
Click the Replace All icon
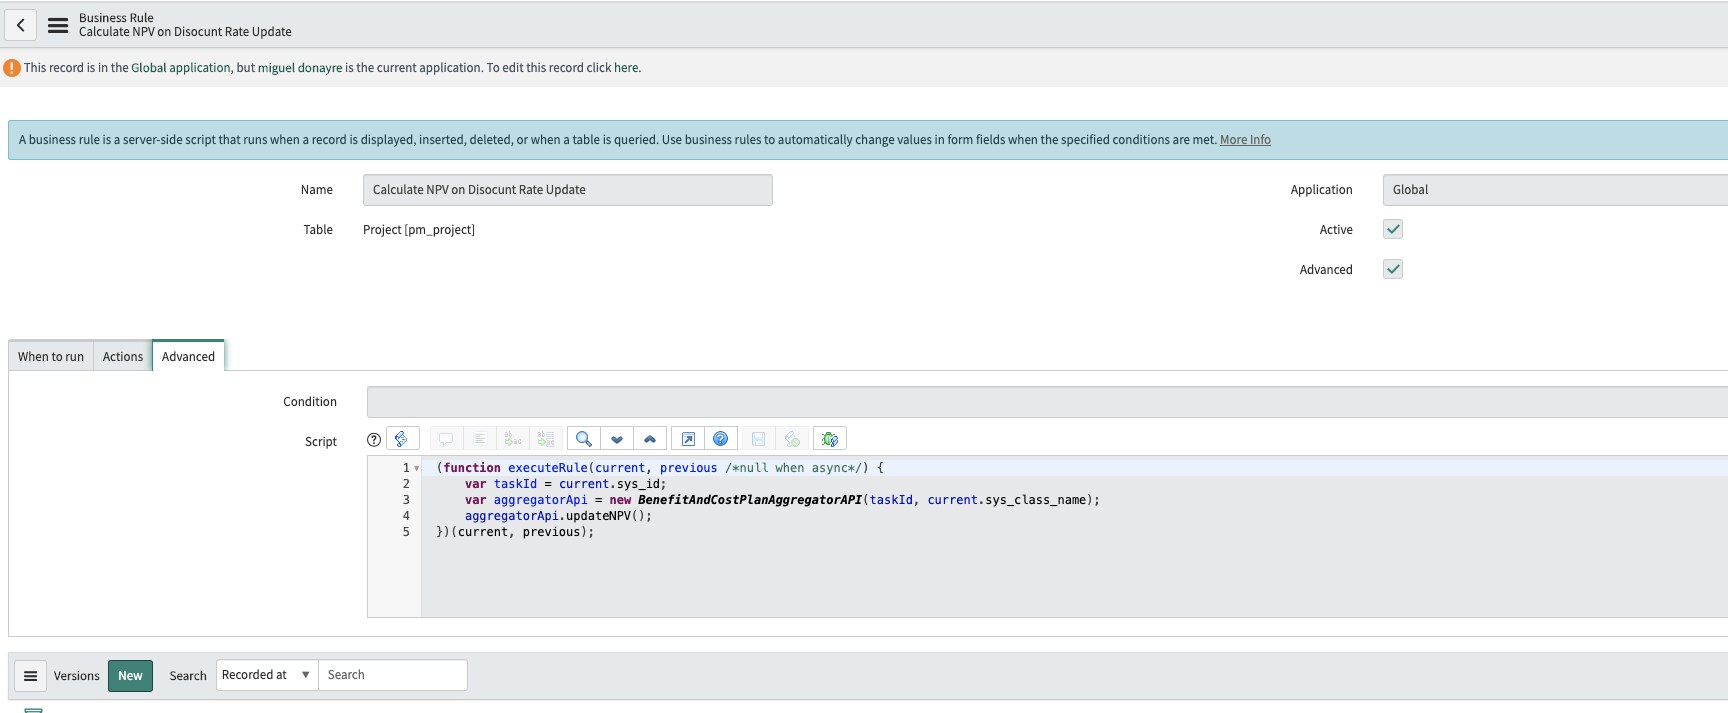point(546,439)
